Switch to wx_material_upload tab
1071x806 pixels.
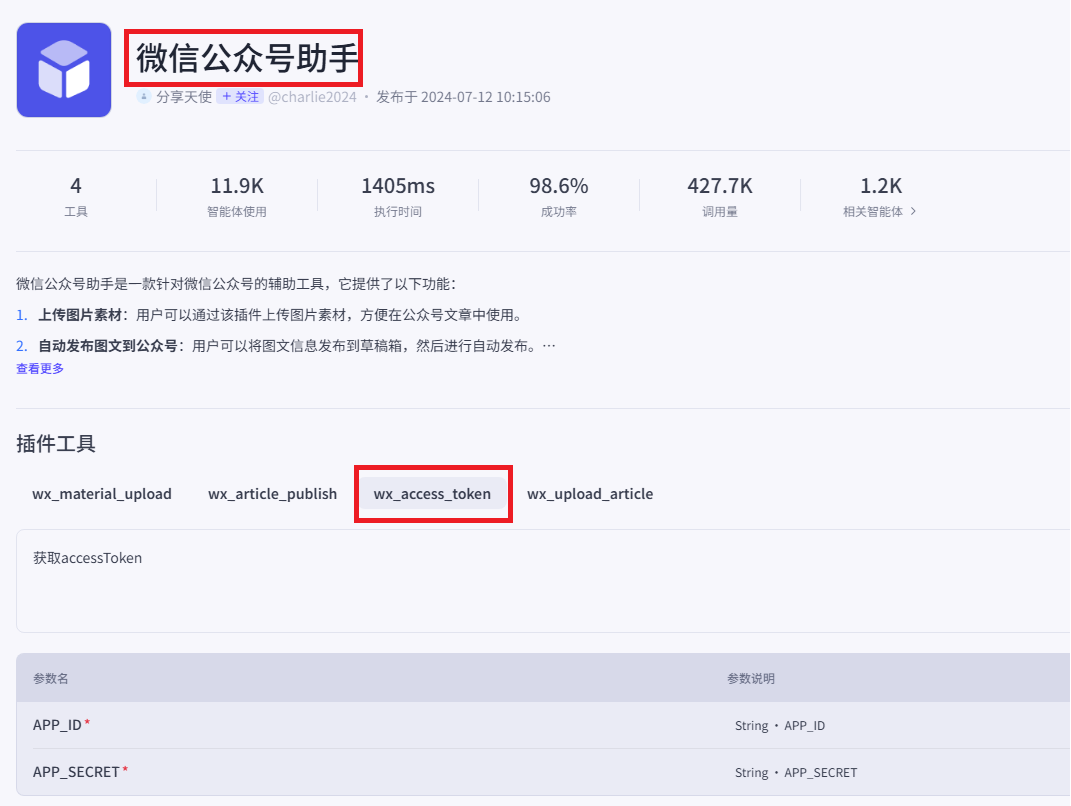pos(102,494)
